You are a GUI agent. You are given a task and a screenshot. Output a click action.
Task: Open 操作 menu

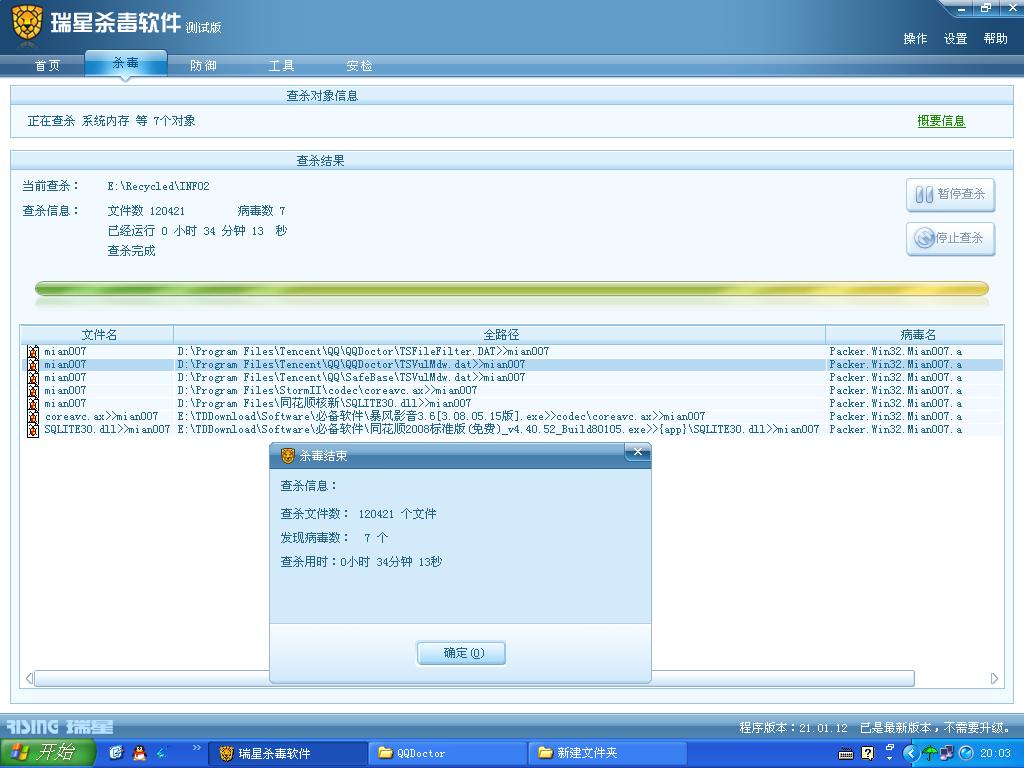[915, 39]
